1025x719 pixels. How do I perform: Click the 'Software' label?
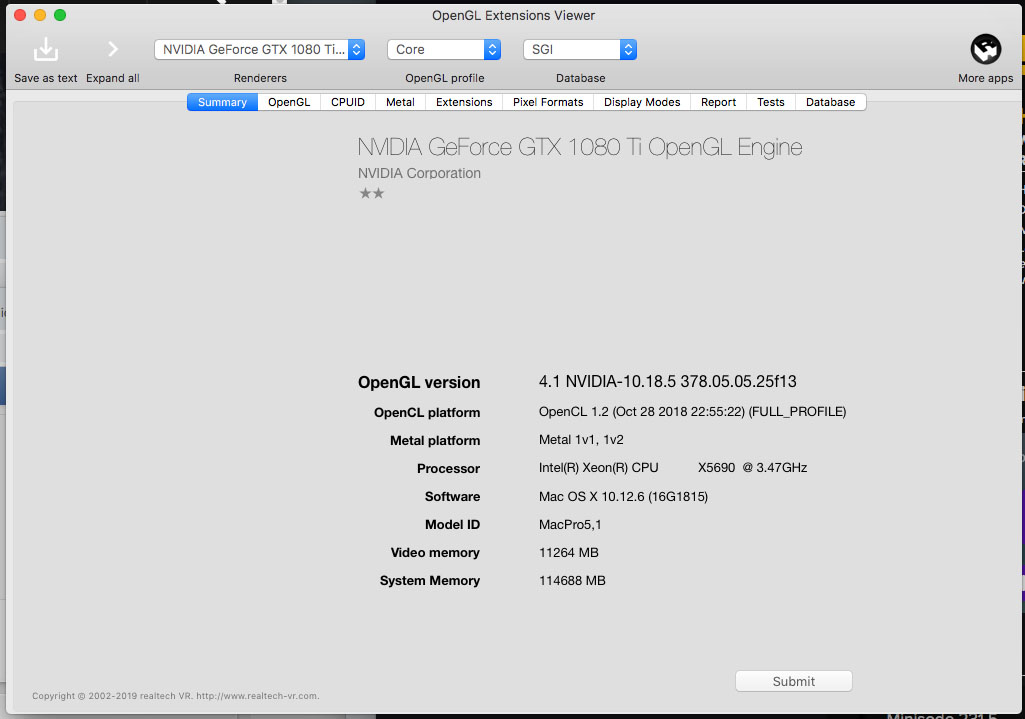pos(452,497)
